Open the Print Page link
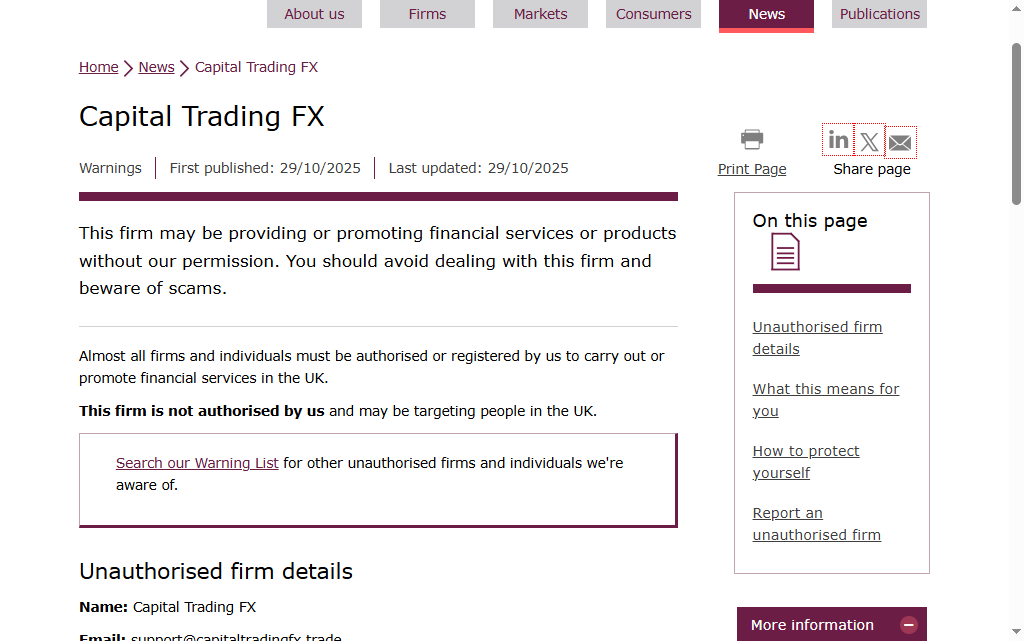Screen dimensions: 1024x641 (x=752, y=169)
